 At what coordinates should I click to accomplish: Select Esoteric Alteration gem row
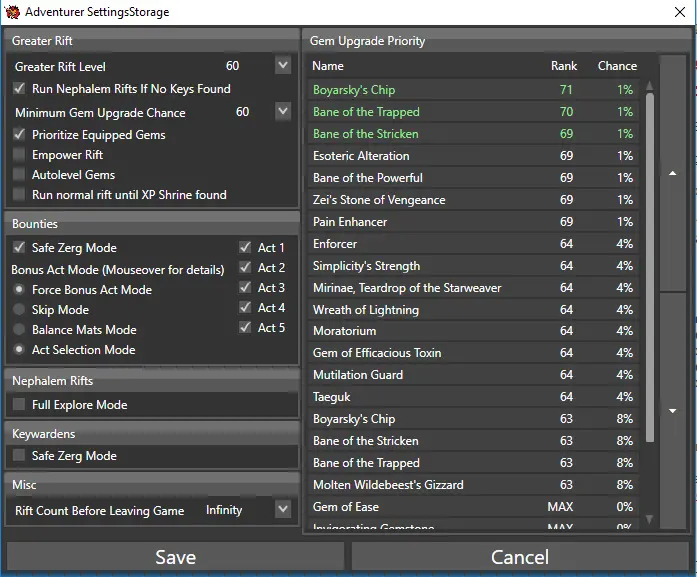coord(473,156)
